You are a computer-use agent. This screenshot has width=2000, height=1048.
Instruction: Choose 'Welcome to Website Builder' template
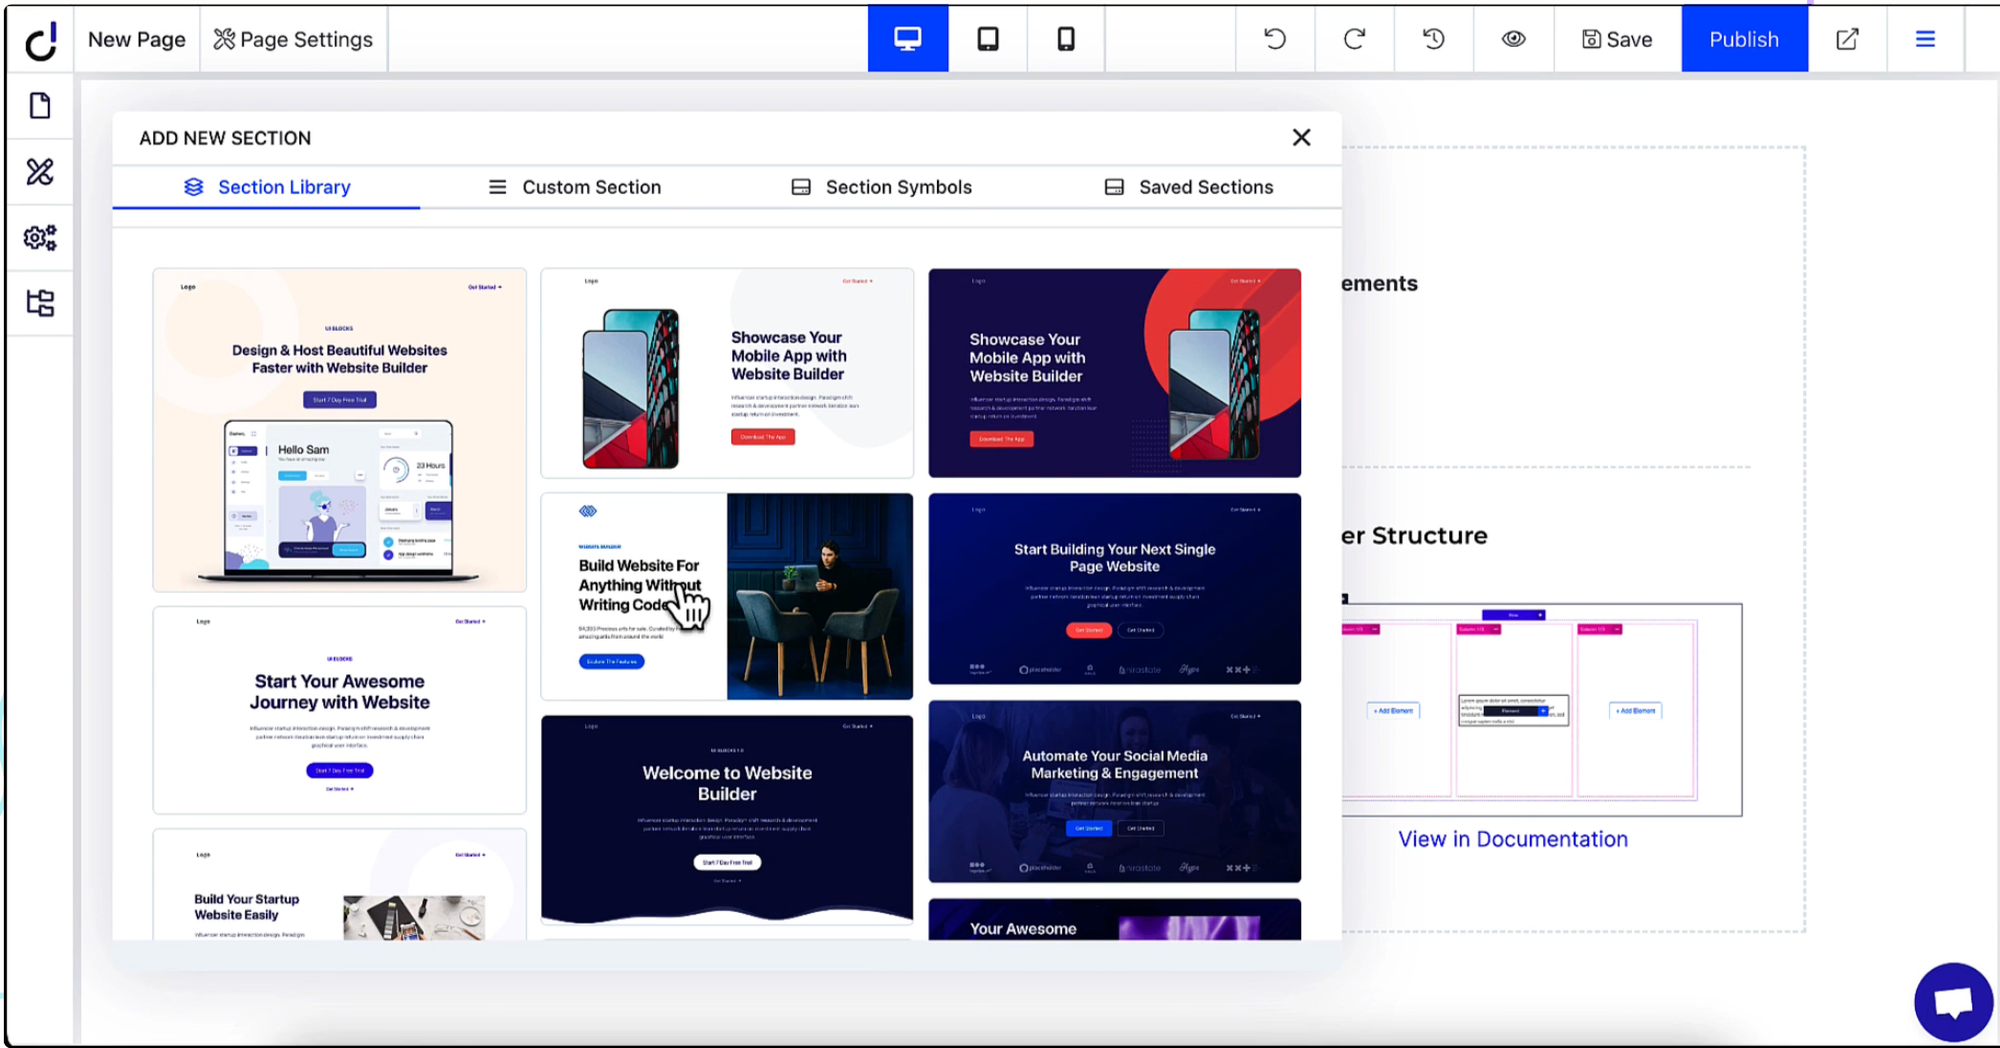[x=727, y=820]
